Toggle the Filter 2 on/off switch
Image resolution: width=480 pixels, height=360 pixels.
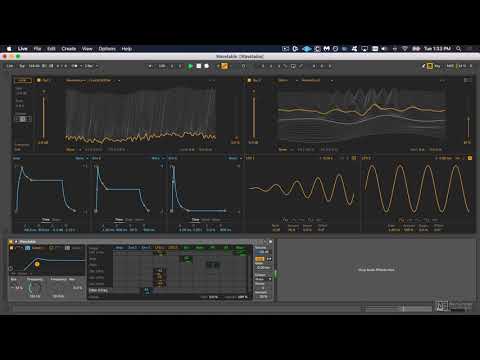tap(52, 248)
